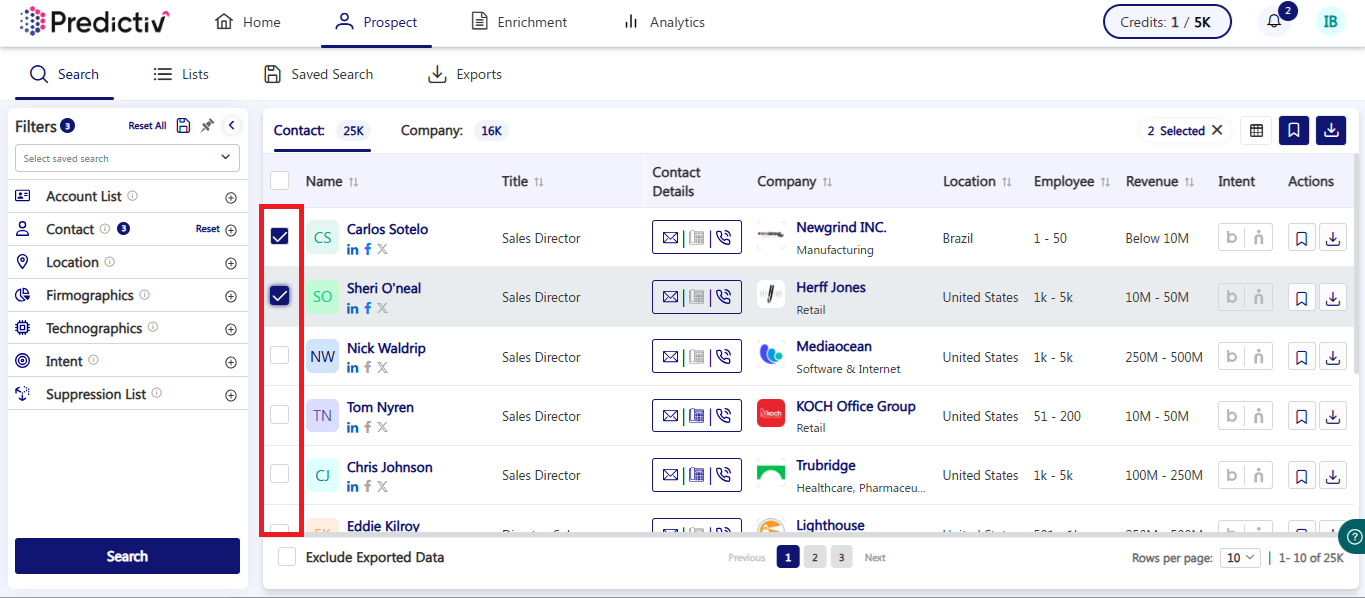Screen dimensions: 1365x598
Task: Uncheck the Sheri O'neal row checkbox
Action: click(x=280, y=295)
